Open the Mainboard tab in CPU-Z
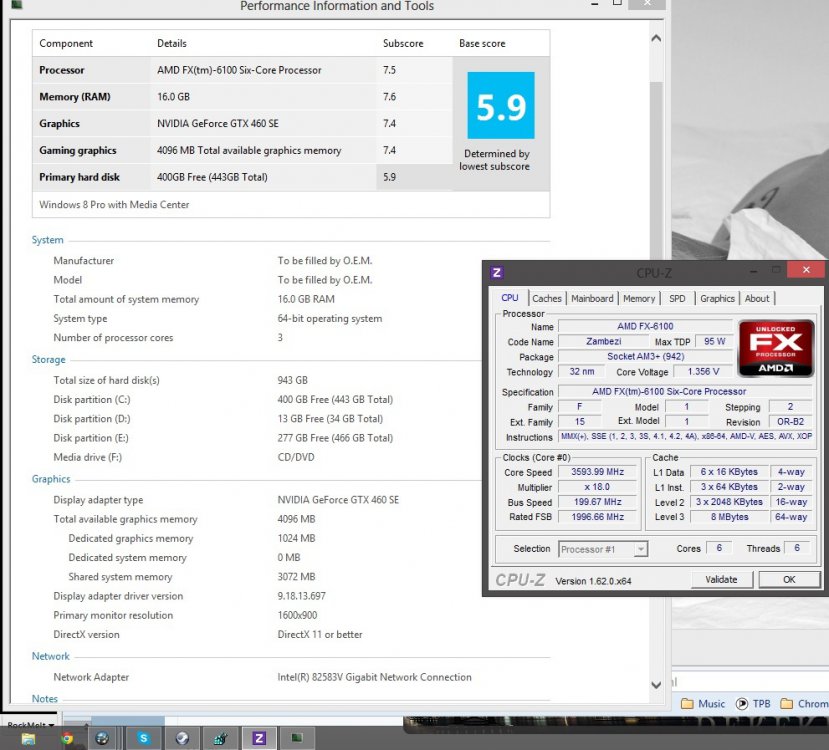The height and width of the screenshot is (750, 829). pos(592,299)
